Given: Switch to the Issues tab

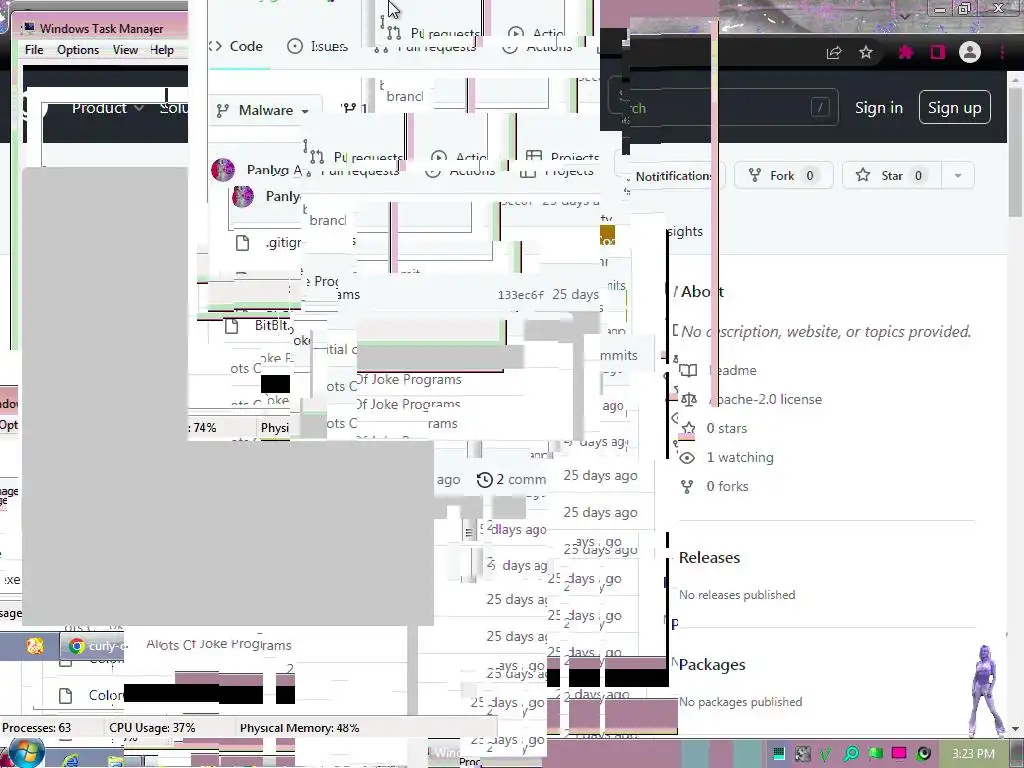Looking at the screenshot, I should coord(318,46).
